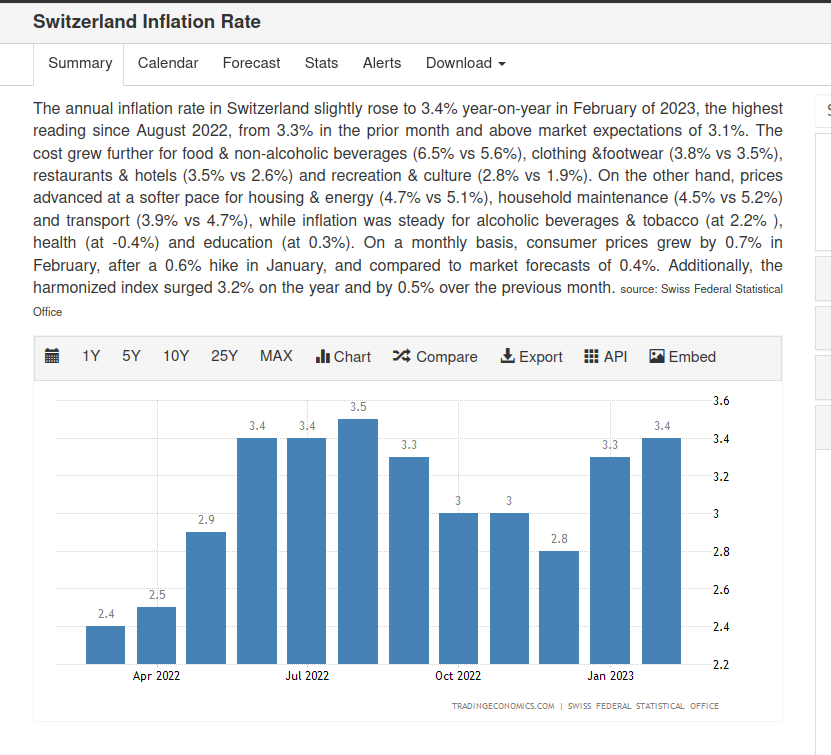
Task: Click the Jul 2022 axis label
Action: click(x=307, y=676)
